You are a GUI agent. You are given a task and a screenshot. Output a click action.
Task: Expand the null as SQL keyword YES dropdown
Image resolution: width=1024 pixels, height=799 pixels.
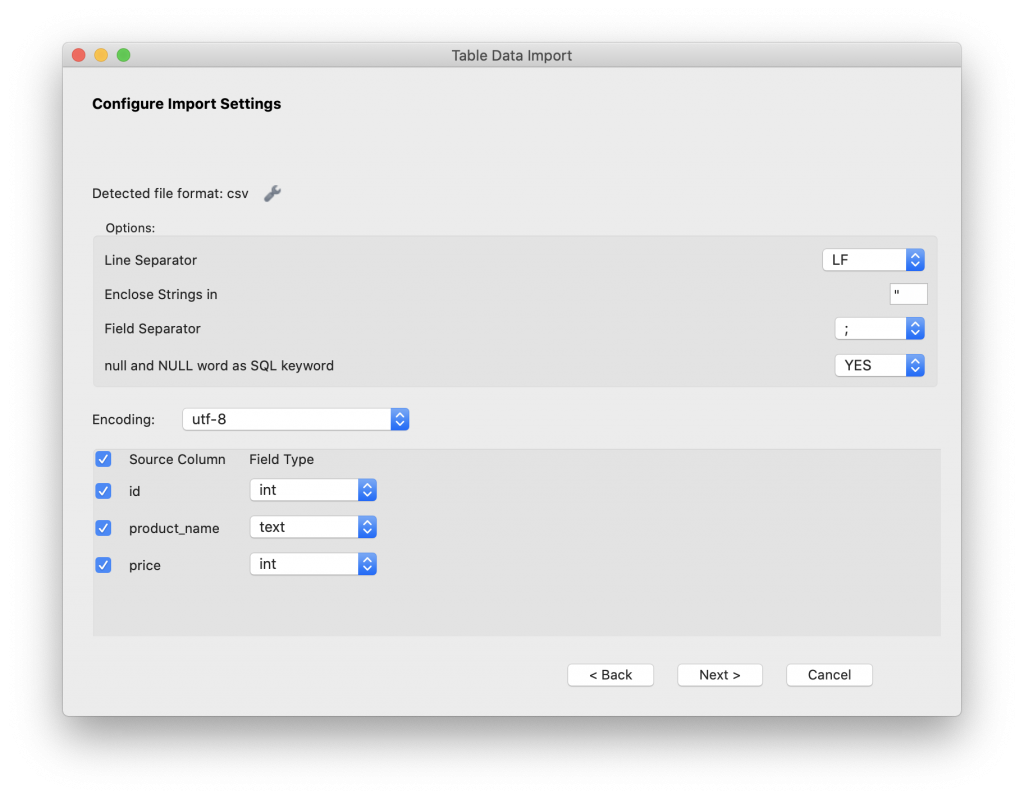click(x=879, y=365)
